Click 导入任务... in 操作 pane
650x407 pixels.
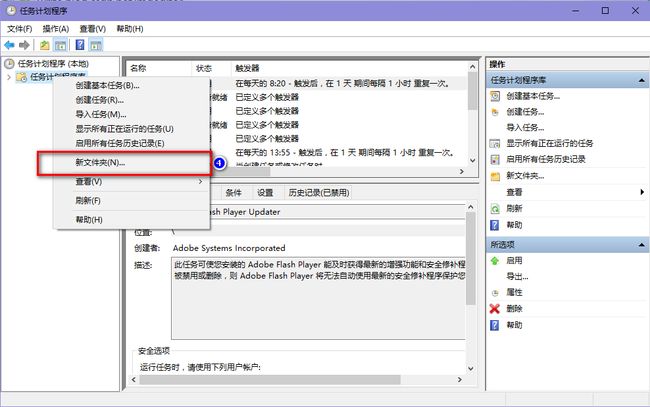[x=525, y=128]
